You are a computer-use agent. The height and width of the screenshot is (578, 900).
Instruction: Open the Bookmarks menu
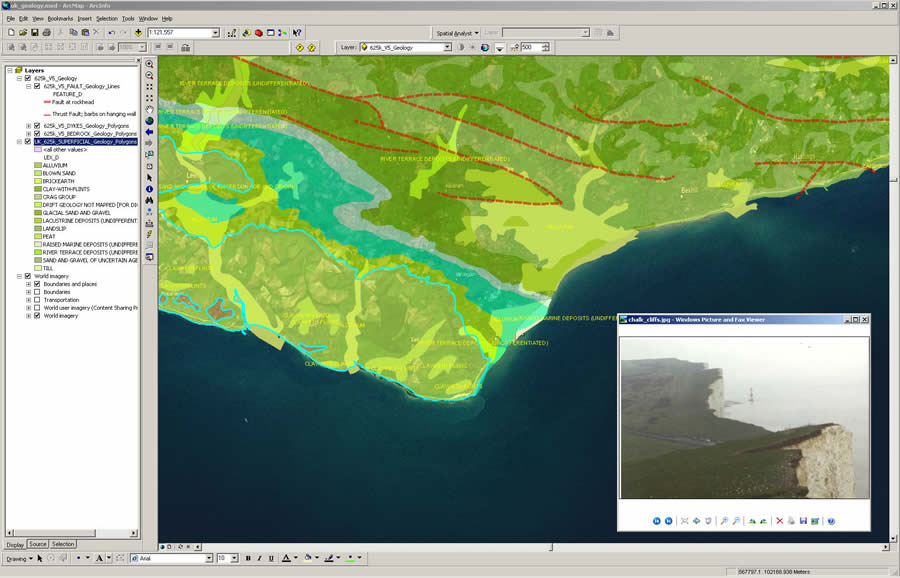(60, 18)
